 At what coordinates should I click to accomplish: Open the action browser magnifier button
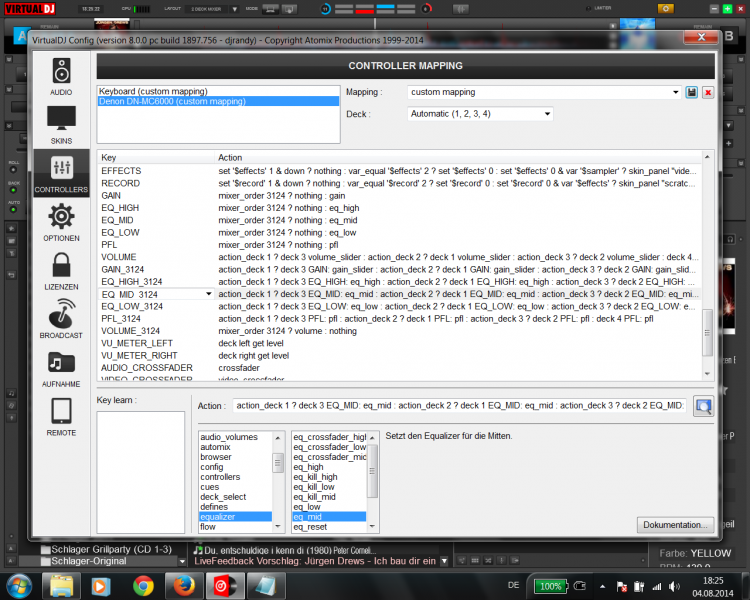point(703,406)
